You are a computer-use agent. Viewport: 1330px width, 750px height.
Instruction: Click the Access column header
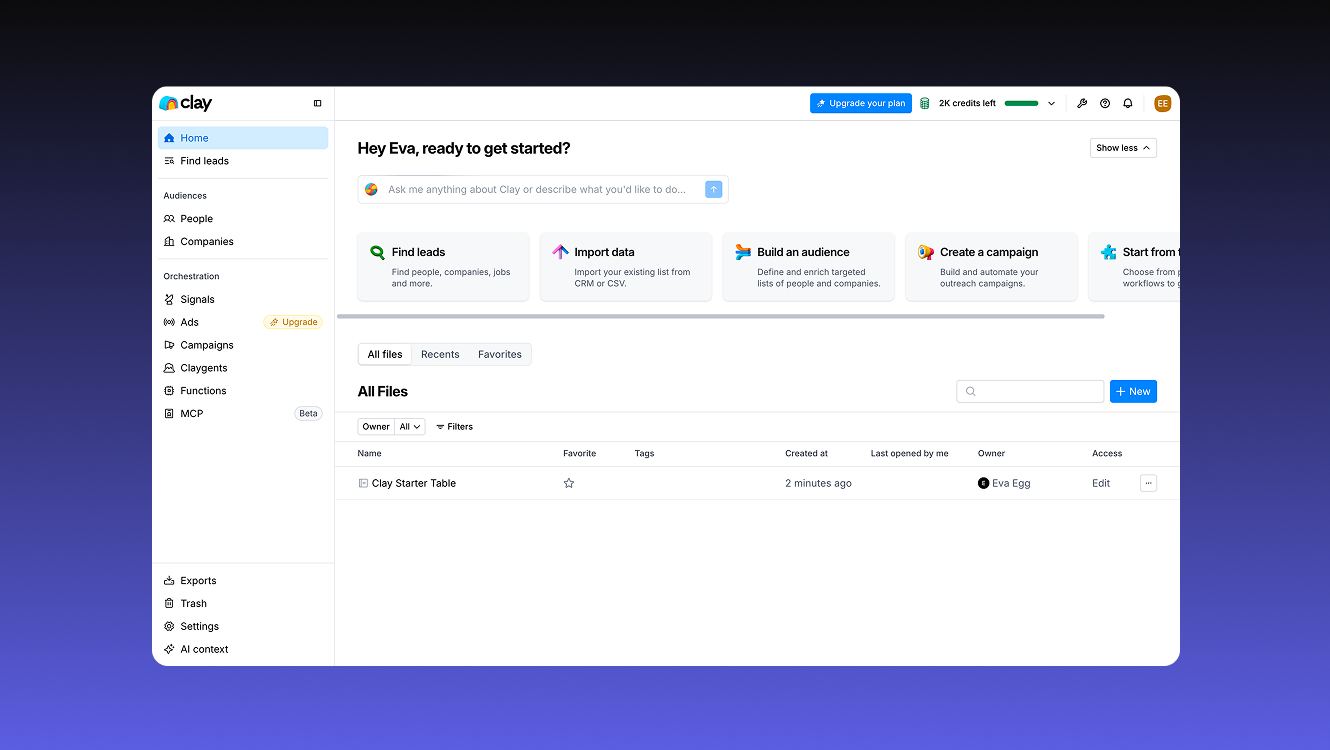[x=1107, y=454]
